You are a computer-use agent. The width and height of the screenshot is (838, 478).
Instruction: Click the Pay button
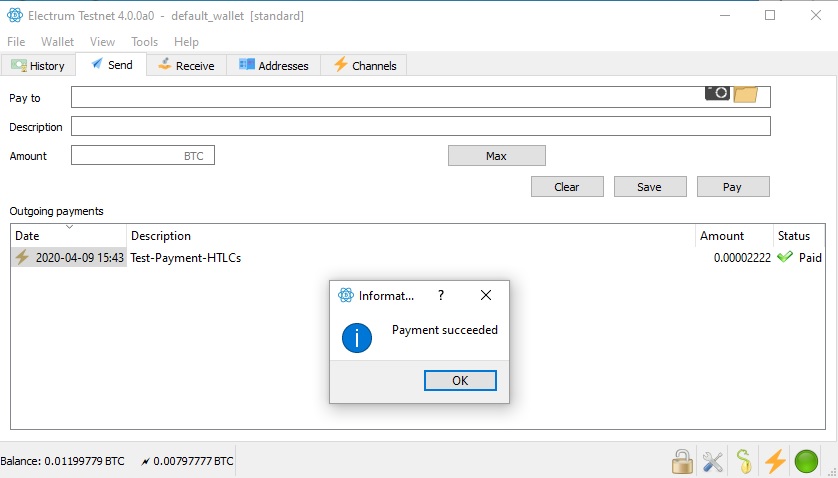click(733, 187)
